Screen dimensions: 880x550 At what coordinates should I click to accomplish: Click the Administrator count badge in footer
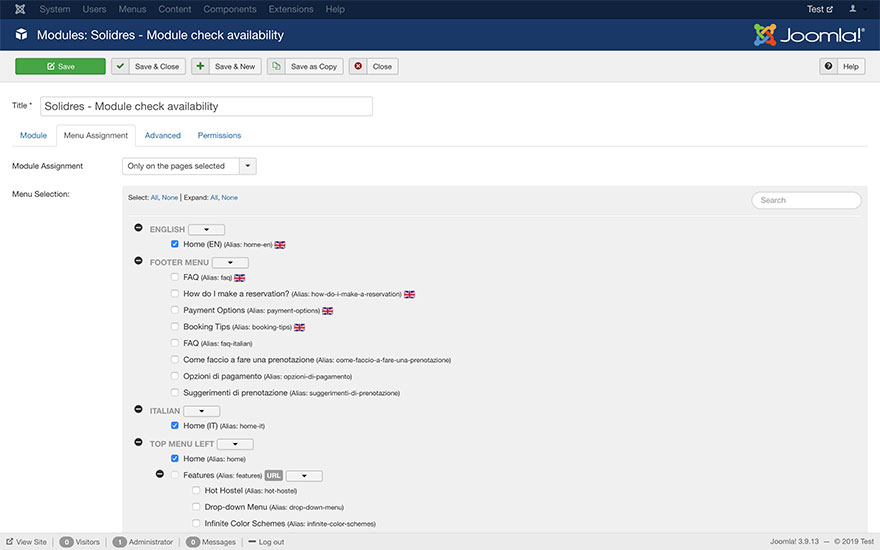(120, 542)
